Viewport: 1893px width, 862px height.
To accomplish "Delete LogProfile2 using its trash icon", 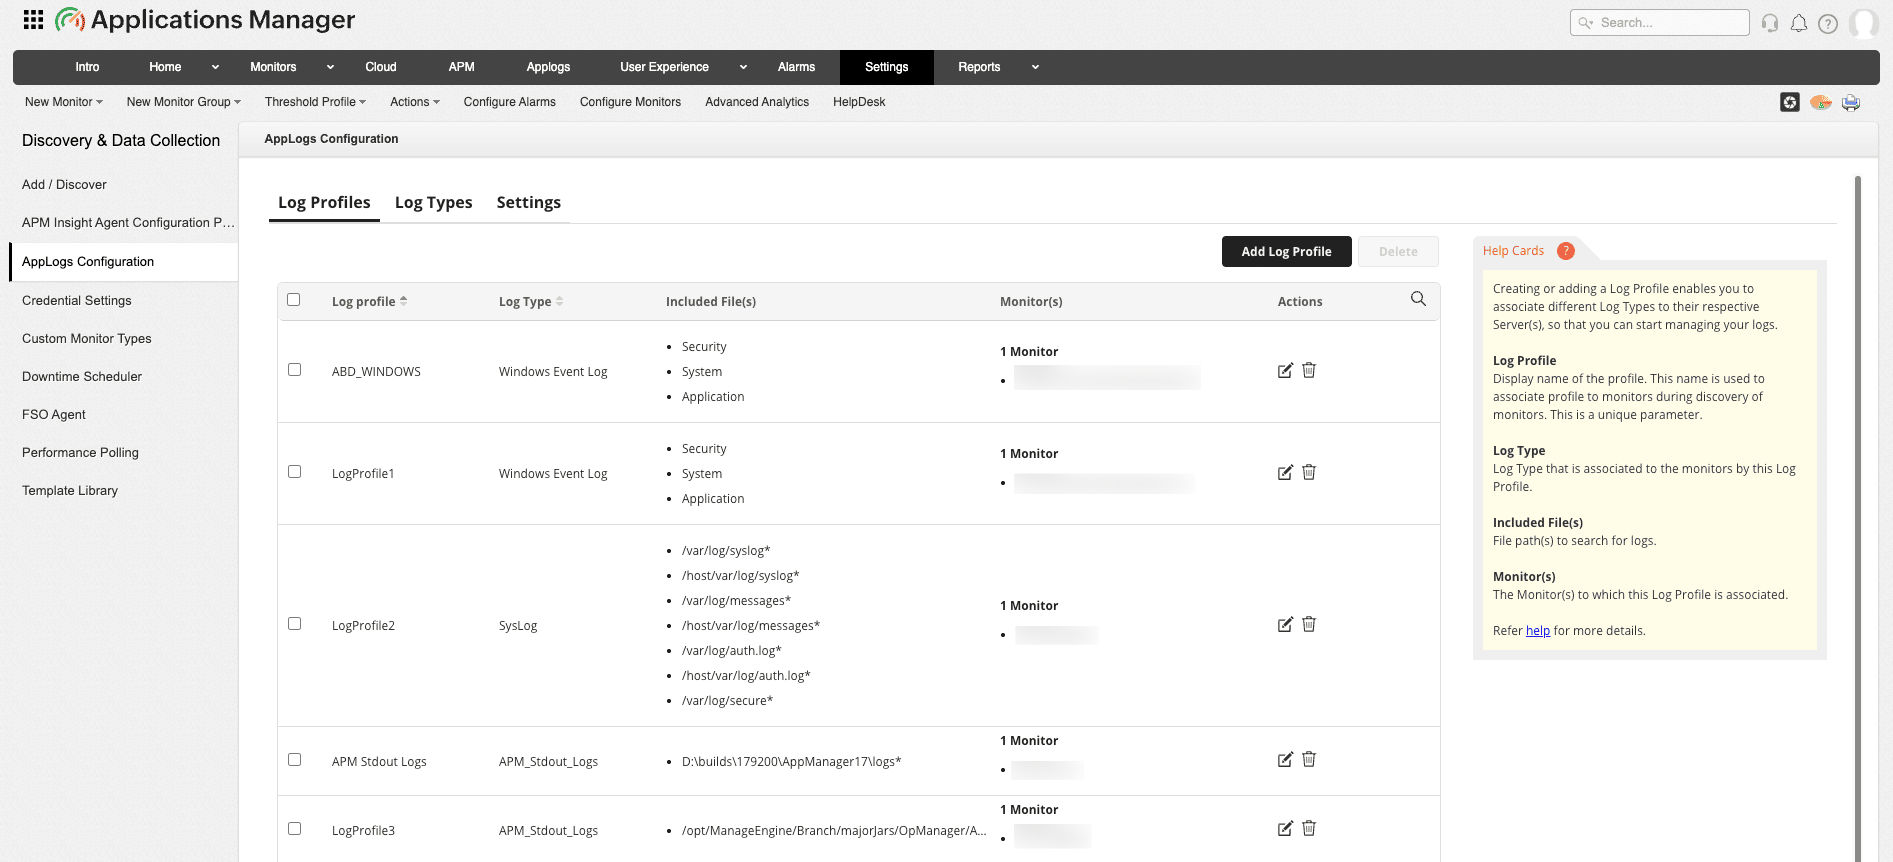I will (x=1309, y=624).
